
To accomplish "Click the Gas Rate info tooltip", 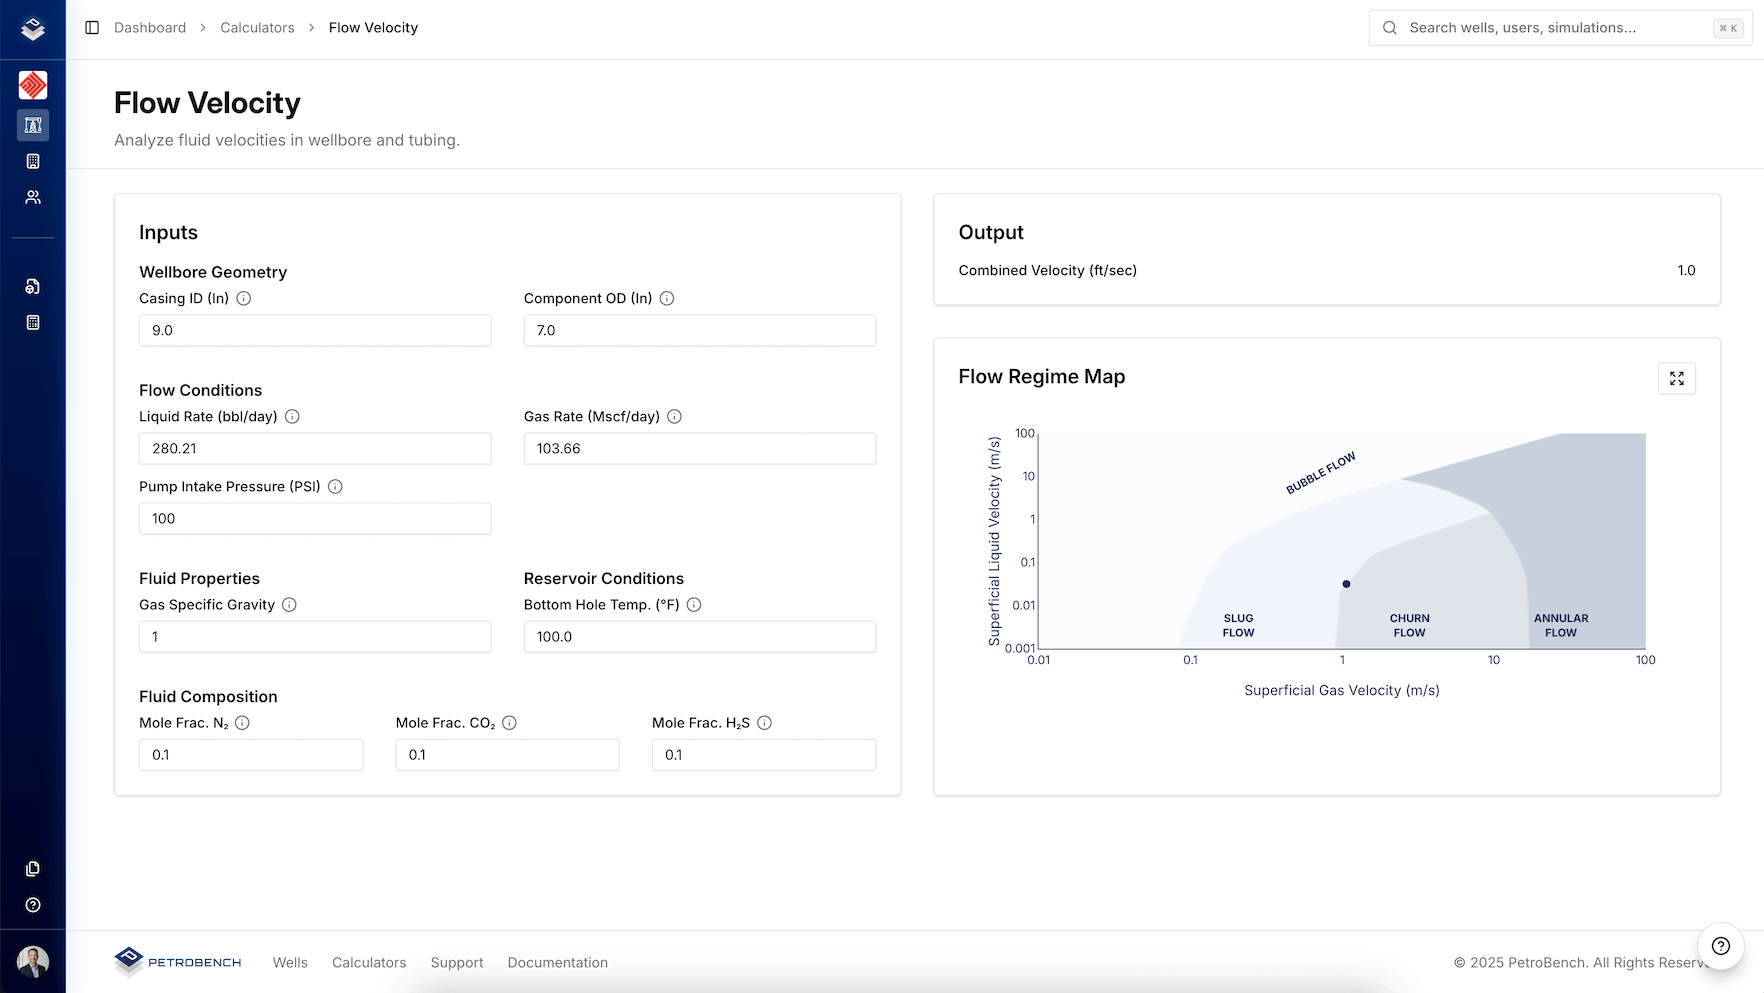I will point(674,417).
